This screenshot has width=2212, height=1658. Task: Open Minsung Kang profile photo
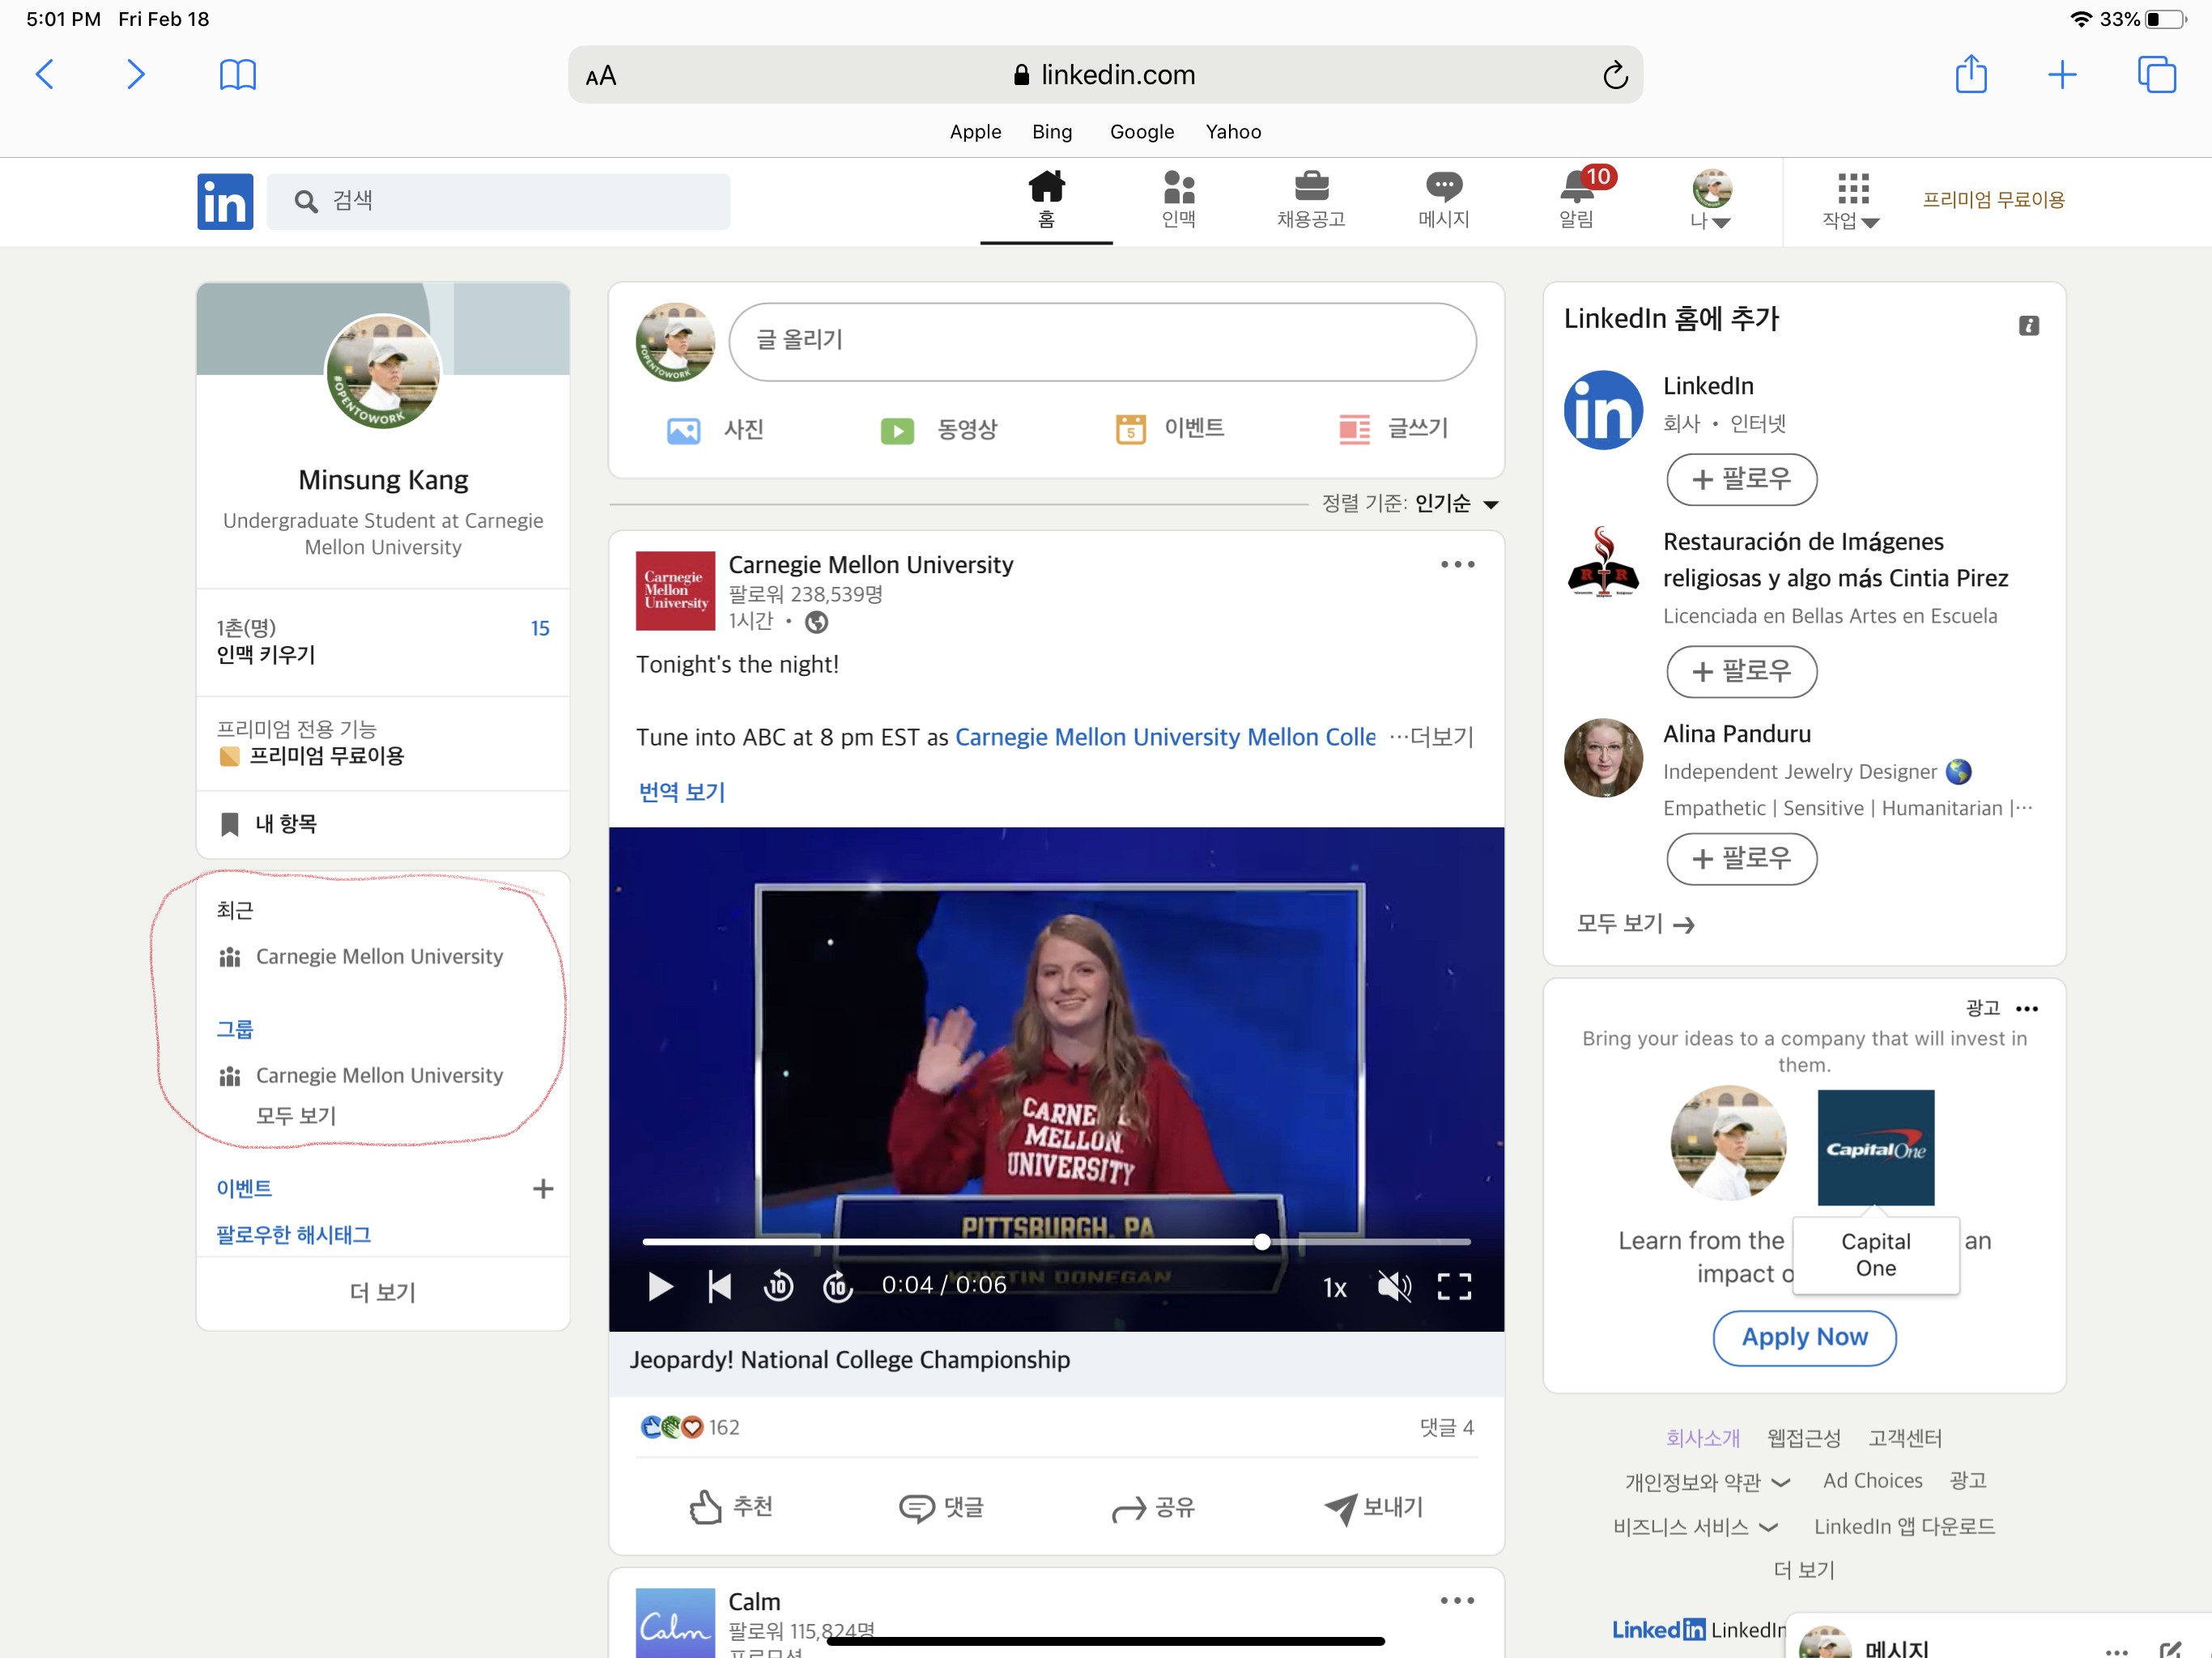coord(384,371)
